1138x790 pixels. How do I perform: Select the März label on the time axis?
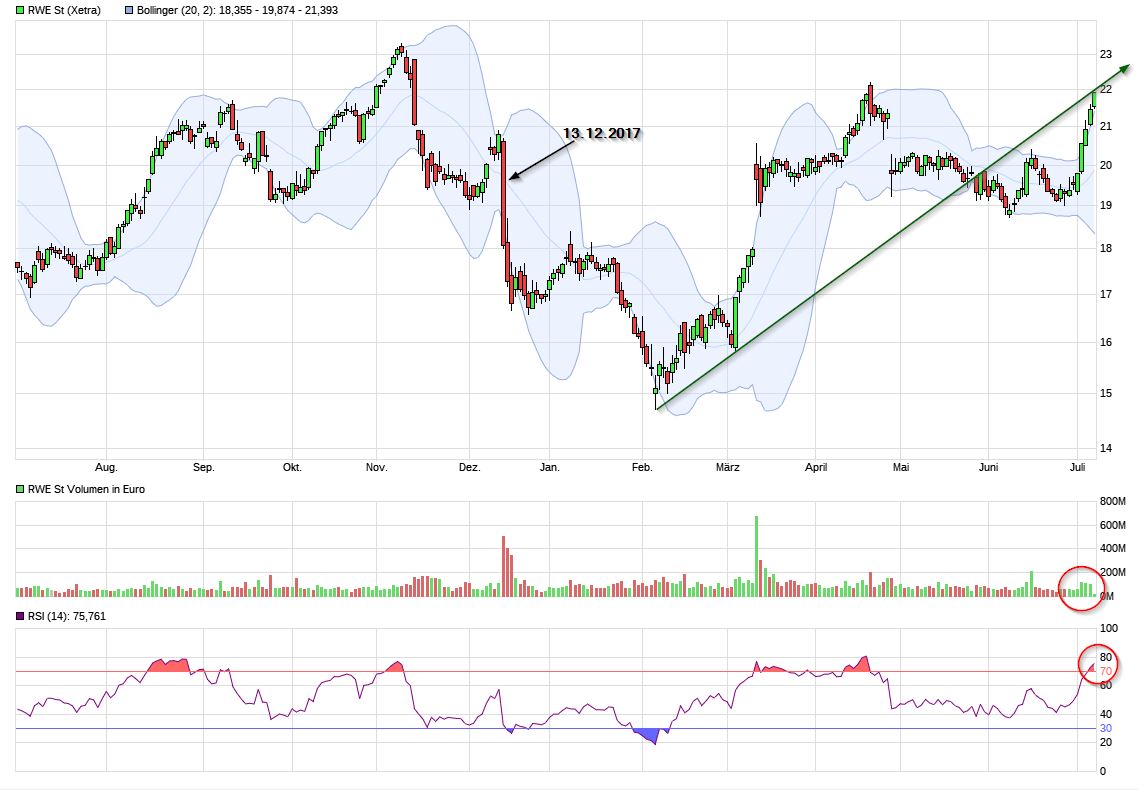tap(728, 466)
